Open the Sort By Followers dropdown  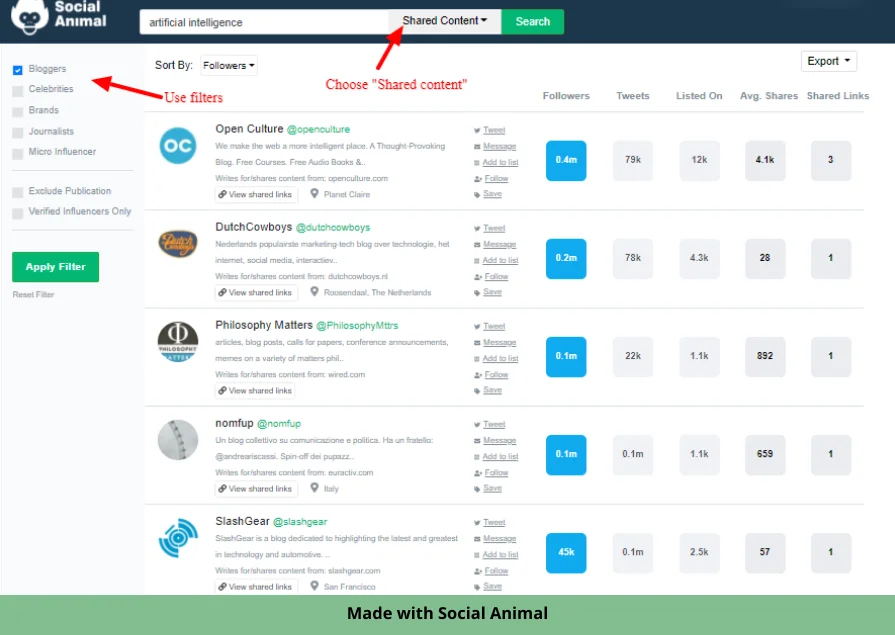pyautogui.click(x=229, y=66)
